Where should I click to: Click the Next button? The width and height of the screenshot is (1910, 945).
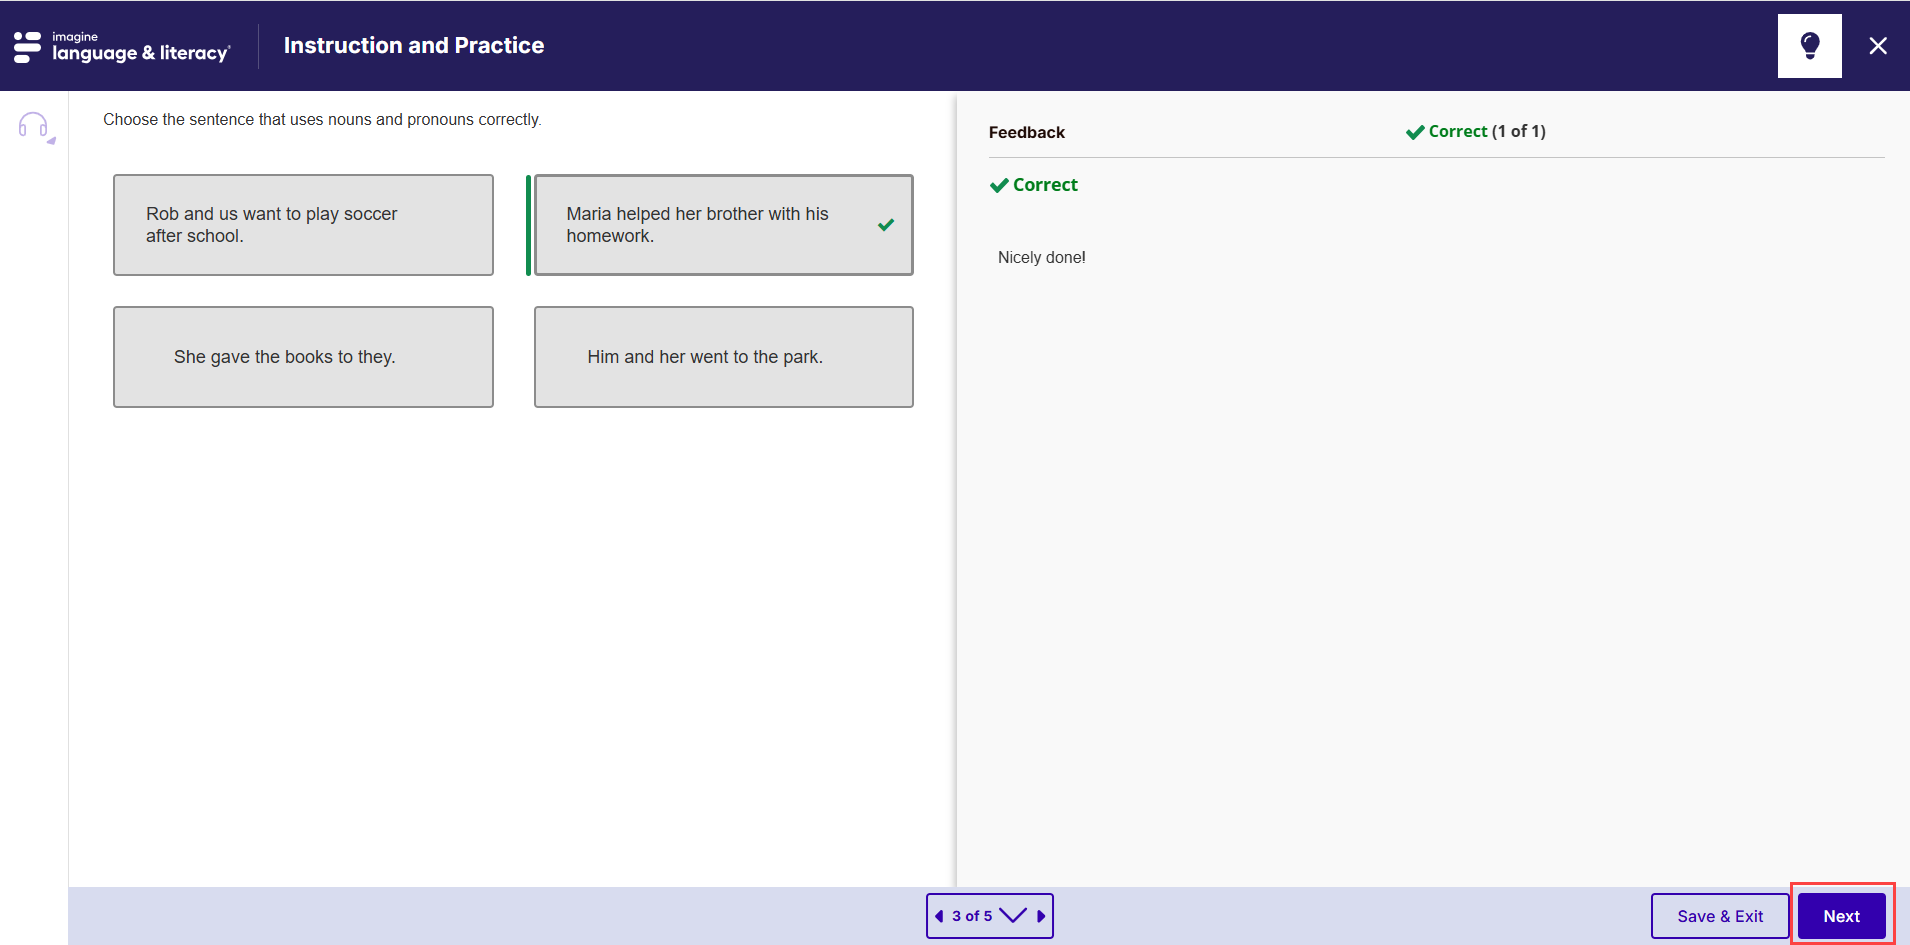[x=1841, y=915]
